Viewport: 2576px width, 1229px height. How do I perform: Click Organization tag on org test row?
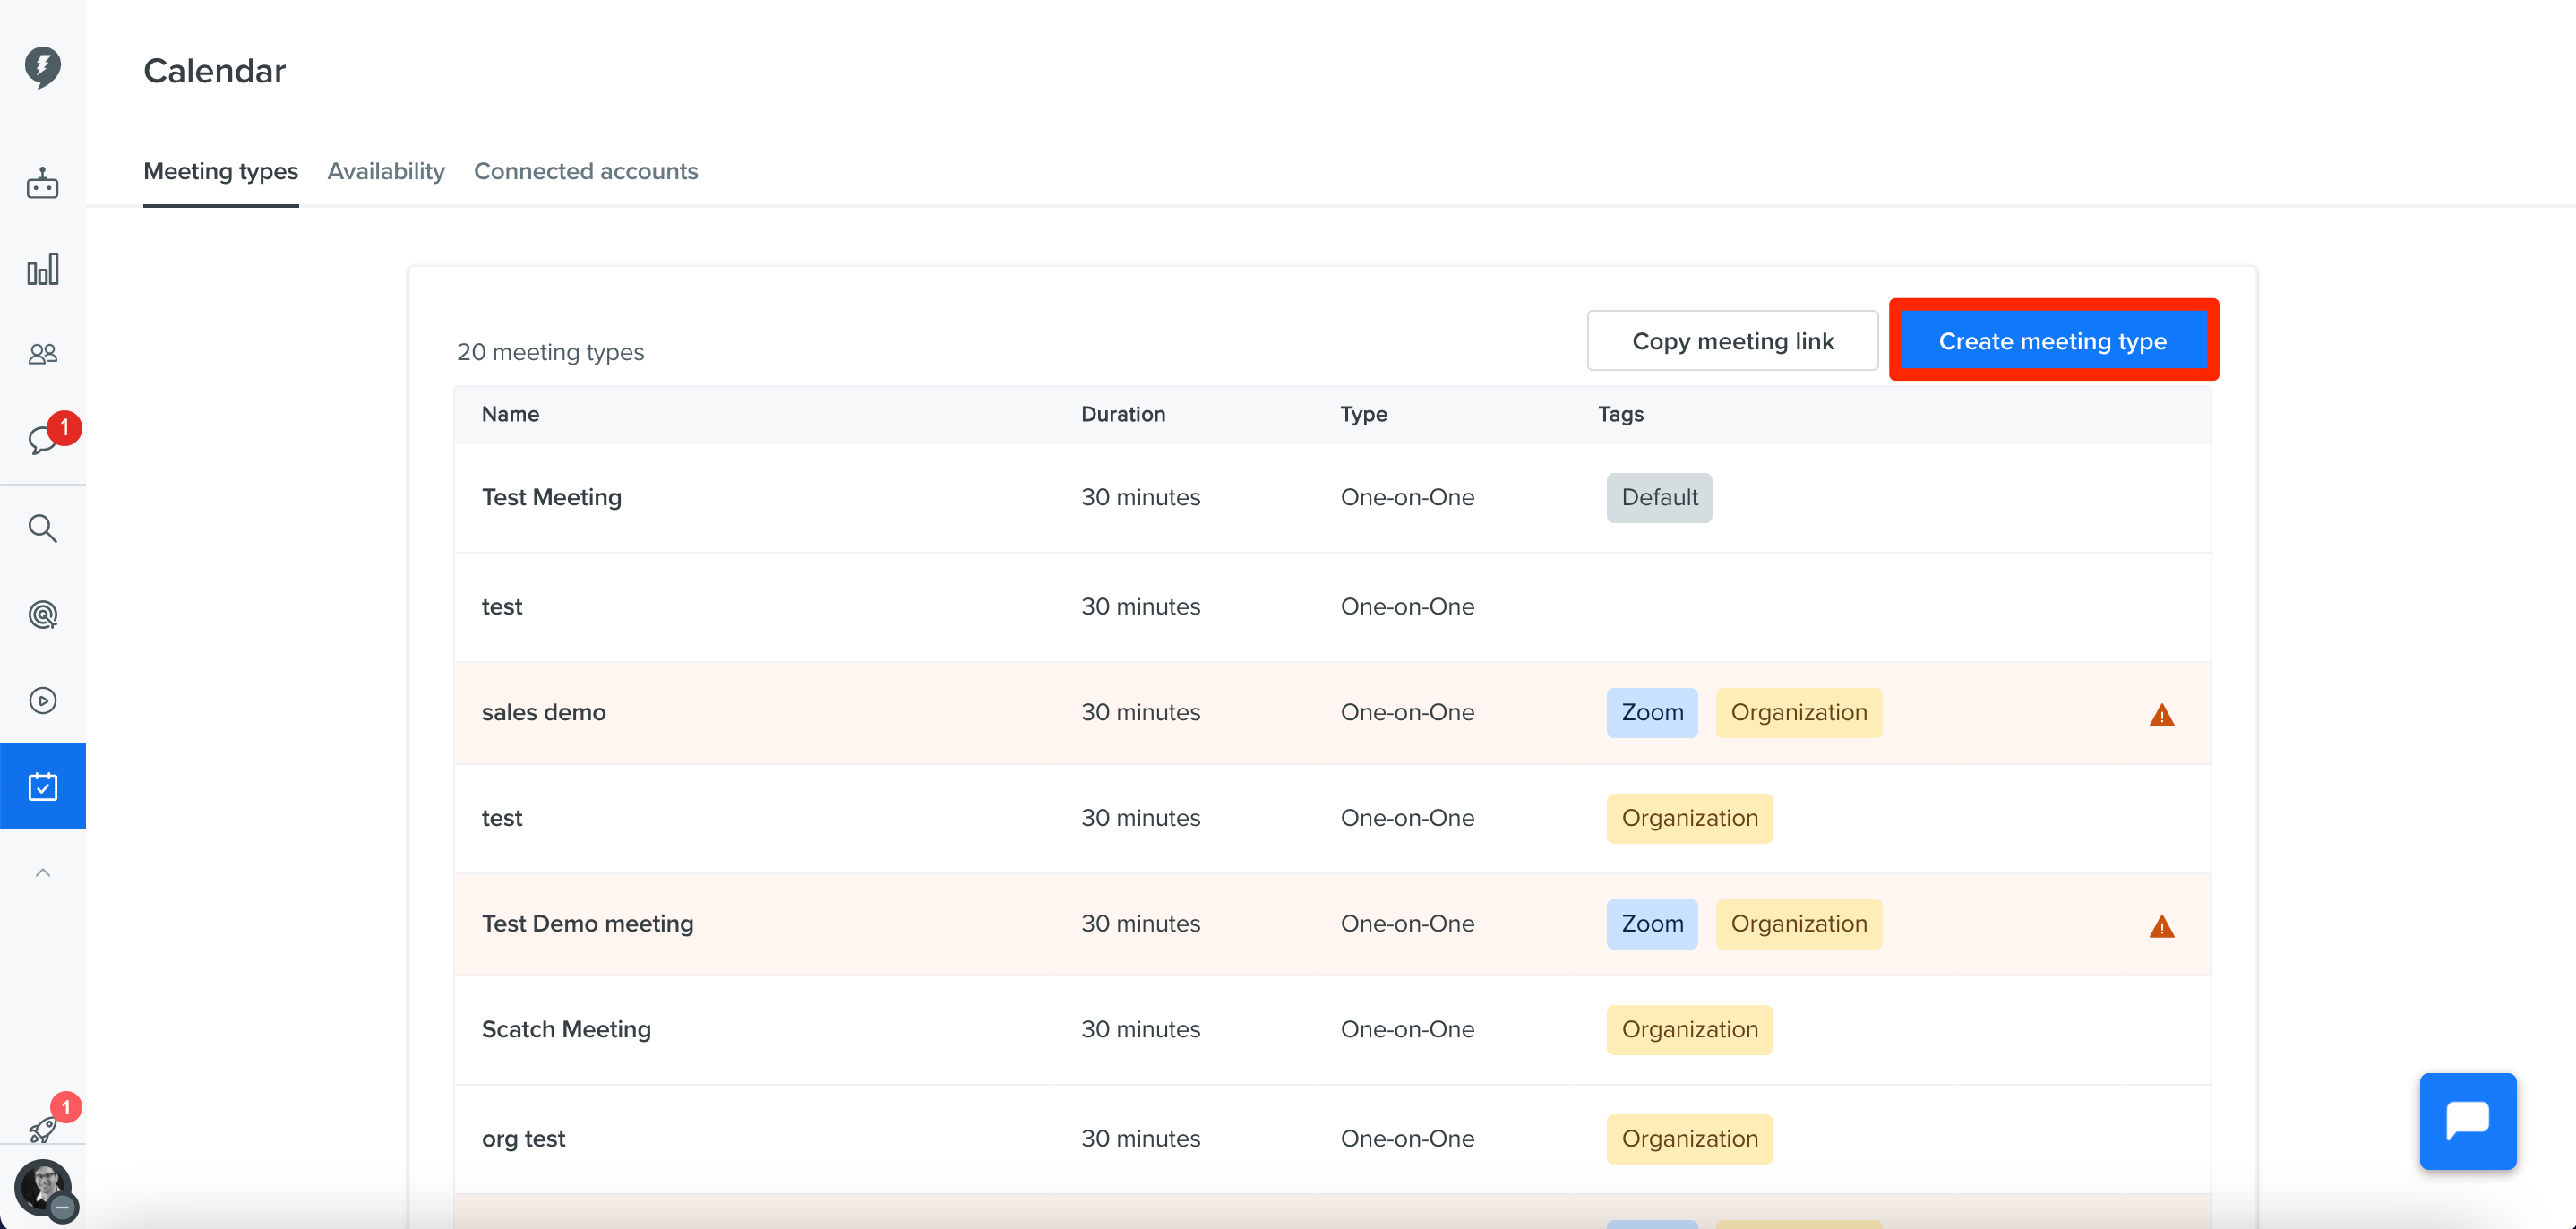coord(1689,1139)
